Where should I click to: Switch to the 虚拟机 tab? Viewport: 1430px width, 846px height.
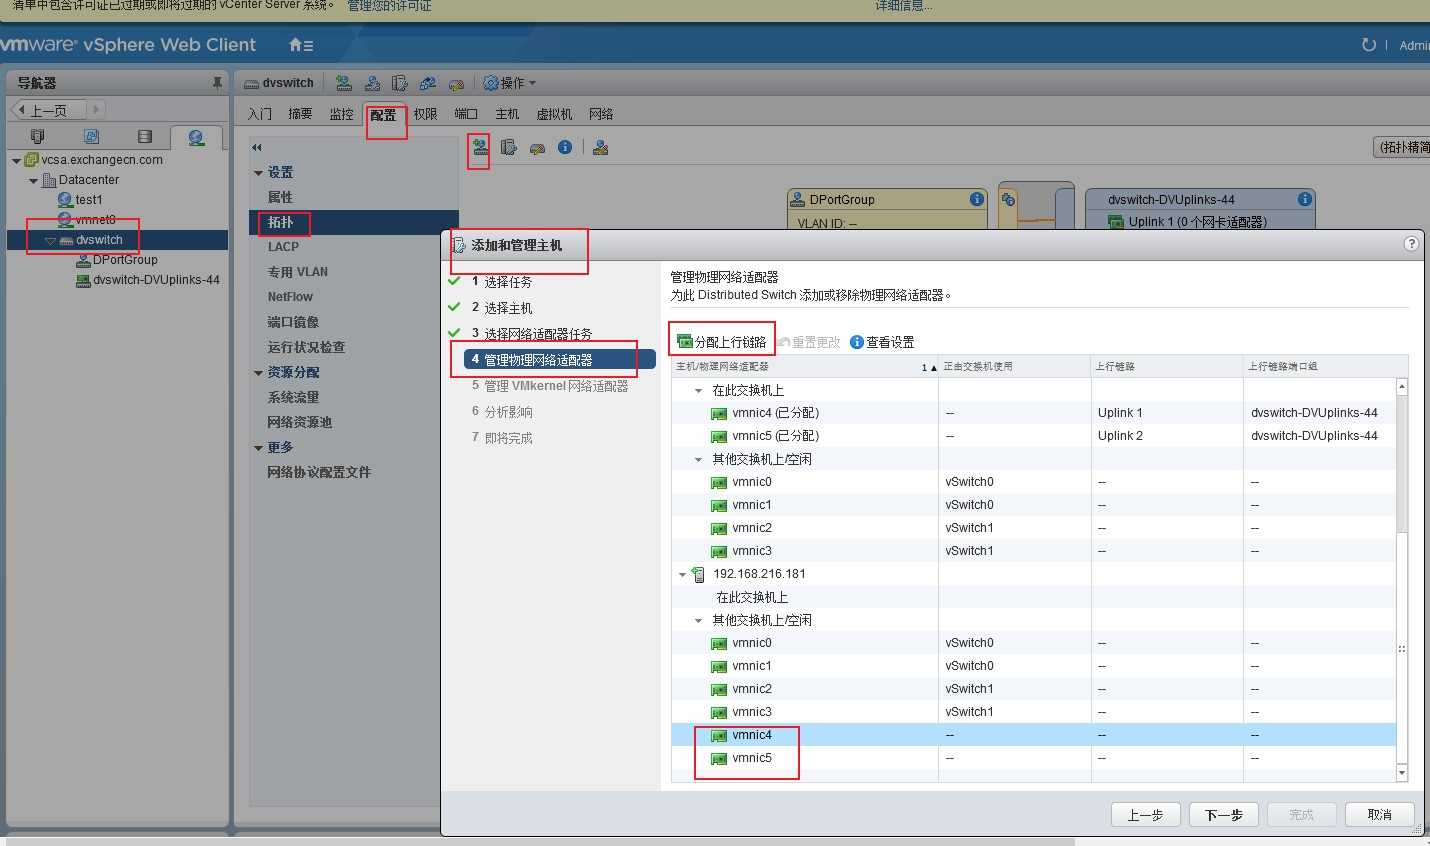555,114
